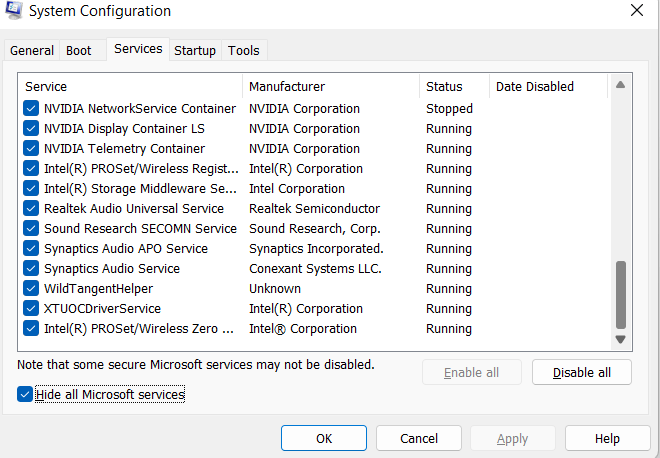Select the WildTangentHelper service name
This screenshot has width=660, height=458.
[x=98, y=288]
